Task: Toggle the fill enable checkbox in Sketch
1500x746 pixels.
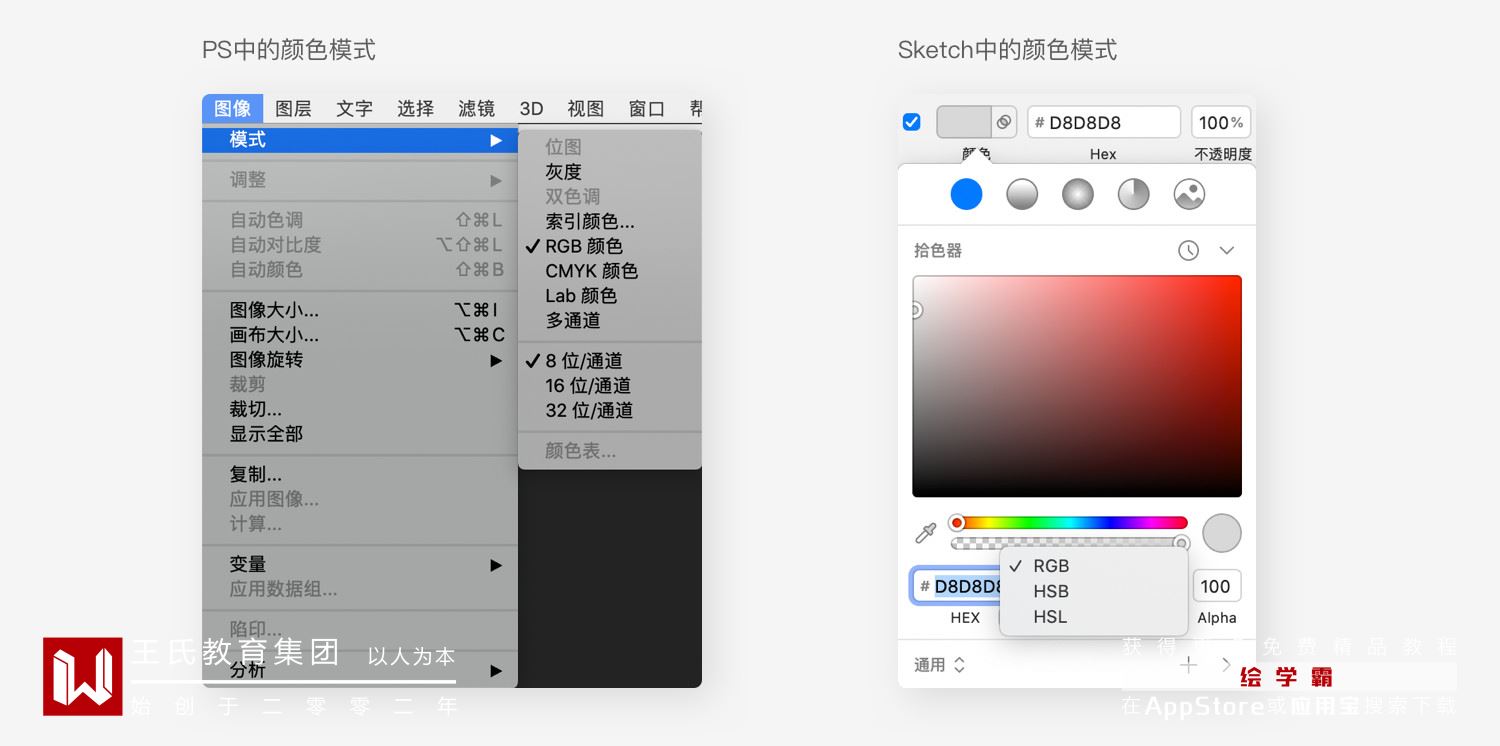Action: tap(912, 122)
